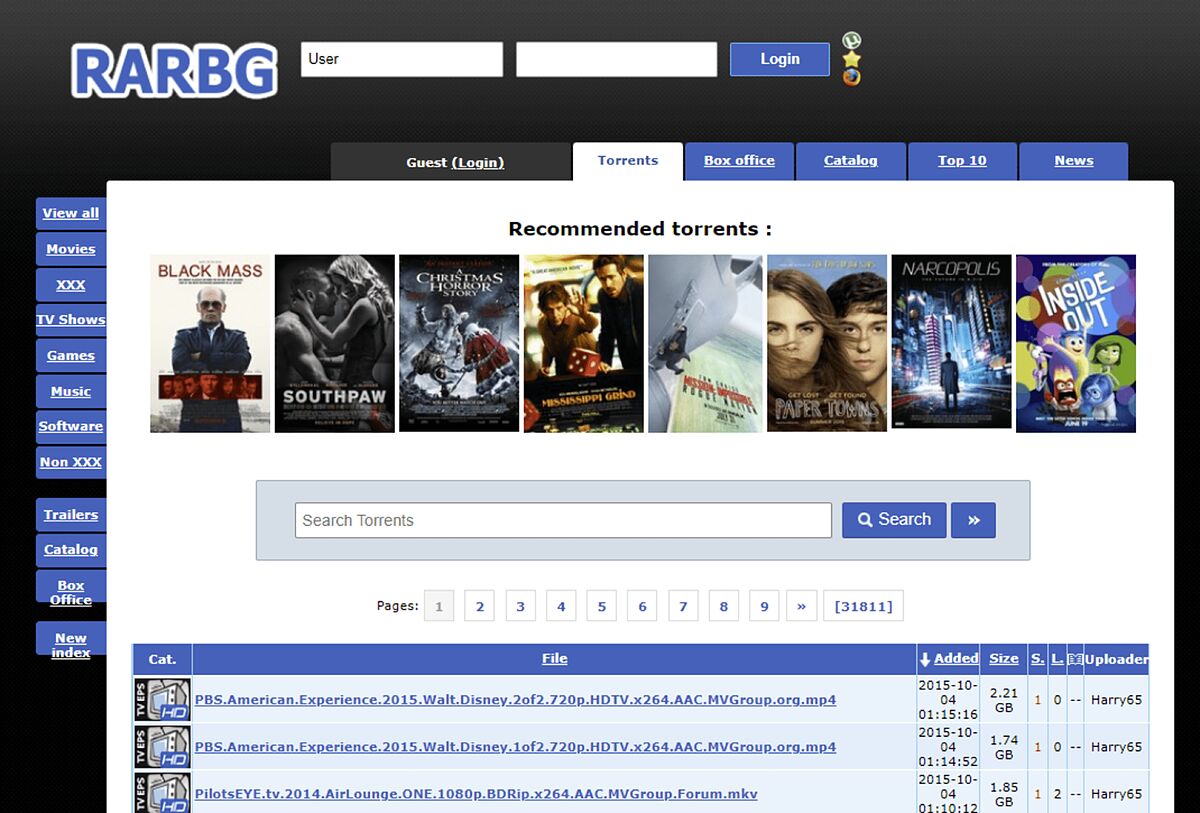Open the Walt.Disney.1of2.720p torrent link

coord(516,747)
